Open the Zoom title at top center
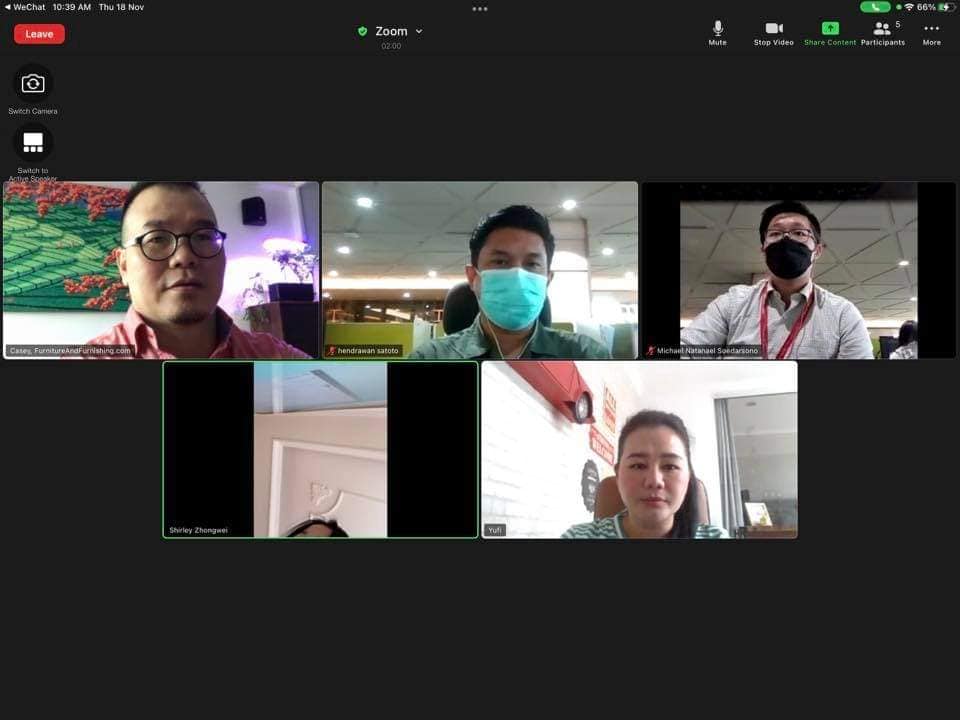This screenshot has height=720, width=960. [391, 31]
